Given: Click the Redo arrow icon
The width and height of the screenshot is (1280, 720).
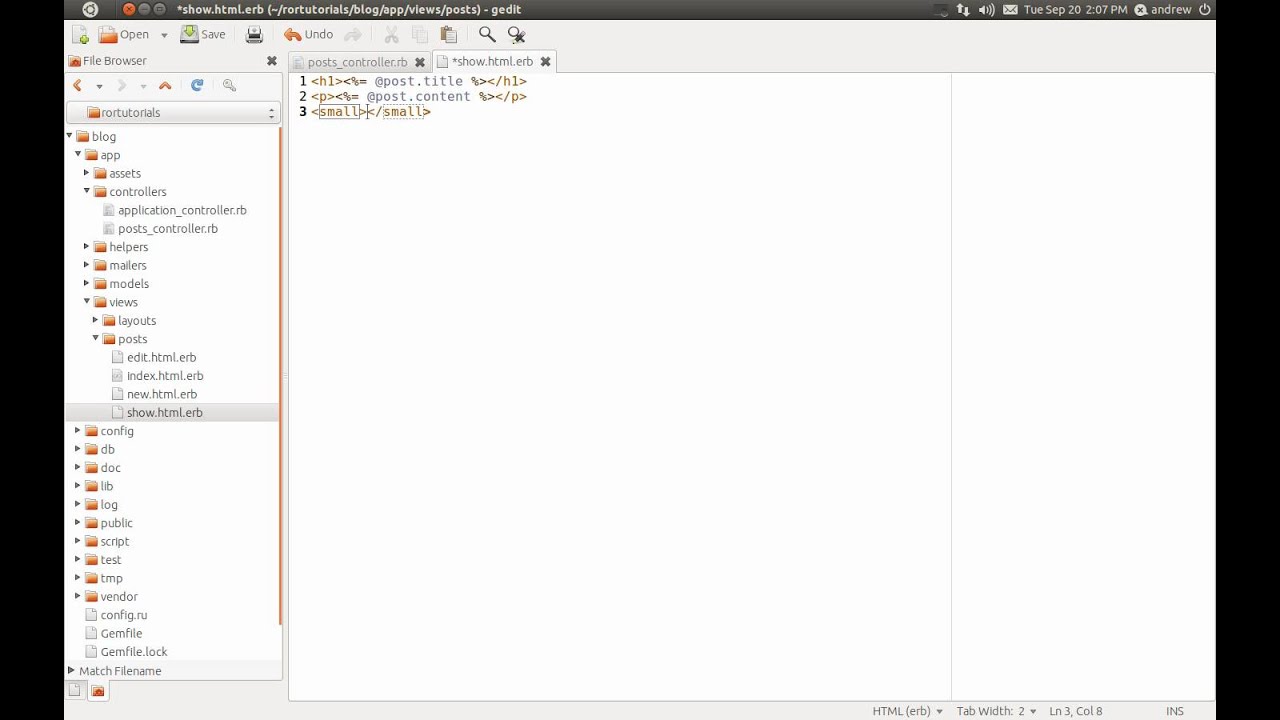Looking at the screenshot, I should point(352,34).
